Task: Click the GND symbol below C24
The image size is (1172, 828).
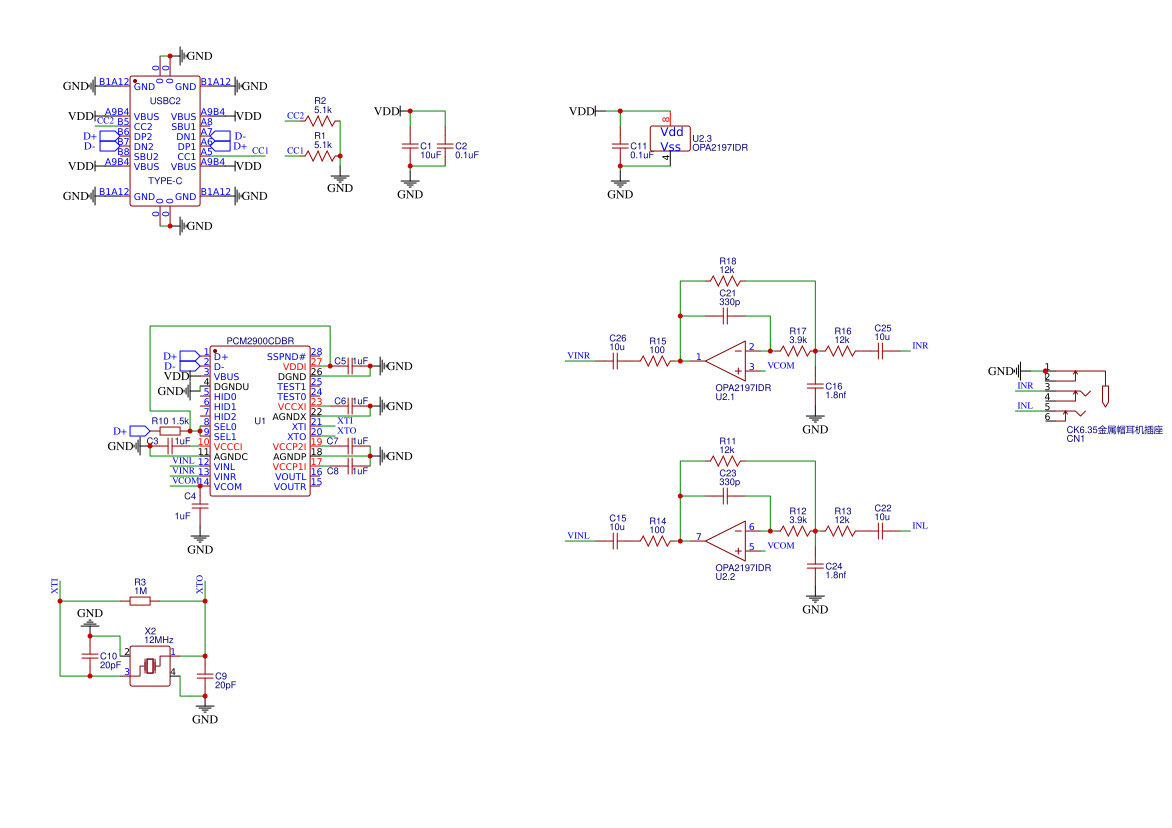Action: (x=815, y=605)
